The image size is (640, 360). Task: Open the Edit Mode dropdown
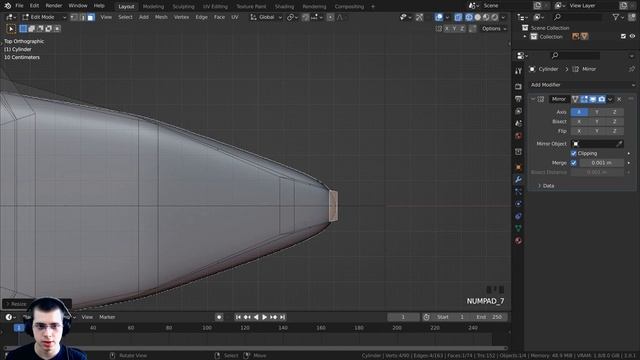coord(44,17)
